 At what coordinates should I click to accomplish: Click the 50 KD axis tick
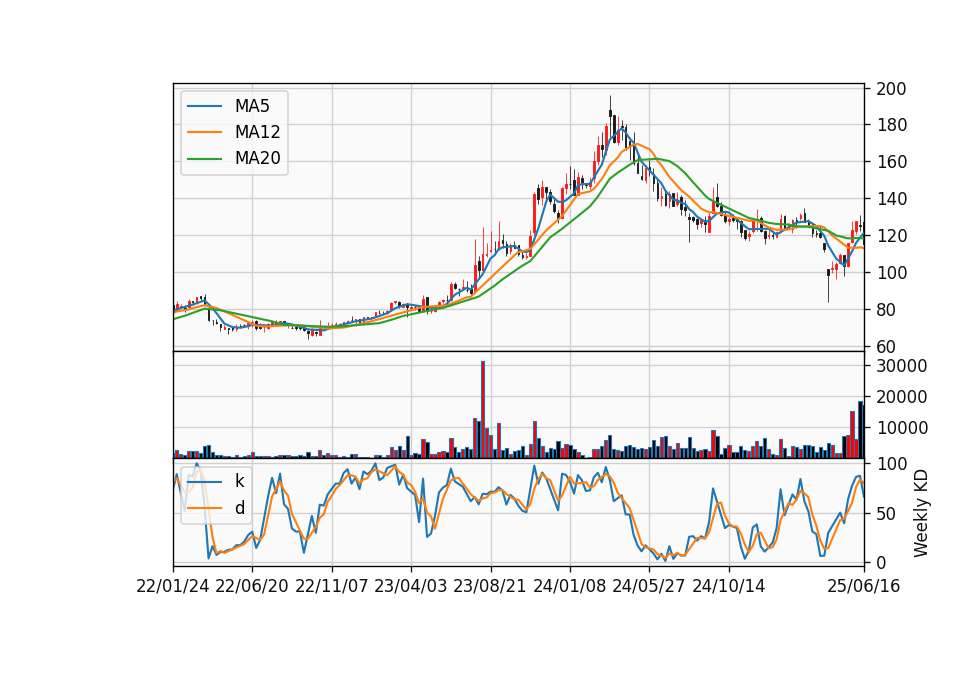coord(886,514)
